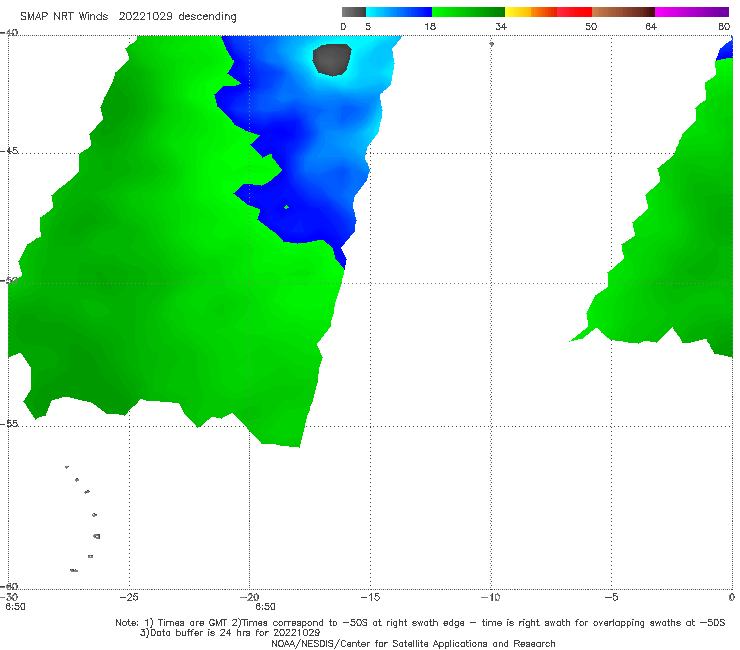Image resolution: width=740 pixels, height=650 pixels.
Task: Click the word 'descending' in the title
Action: tap(207, 17)
